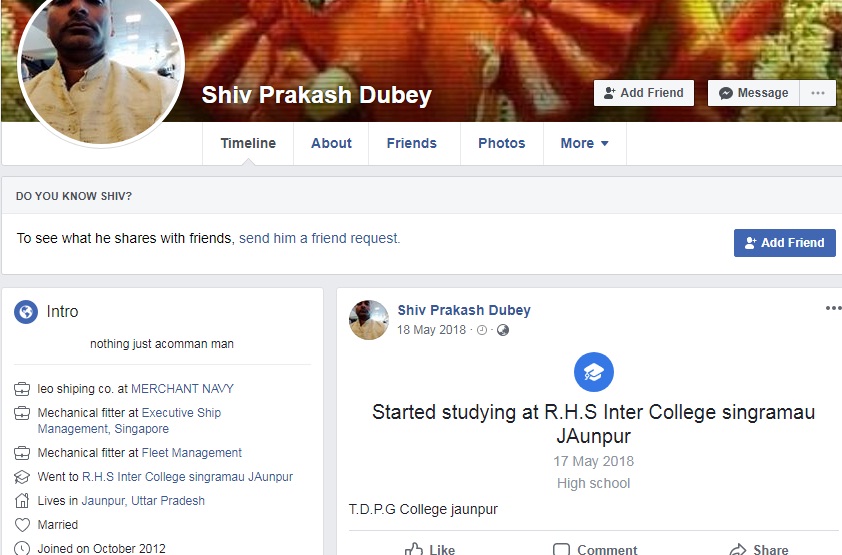842x555 pixels.
Task: Click the large profile picture
Action: (101, 65)
